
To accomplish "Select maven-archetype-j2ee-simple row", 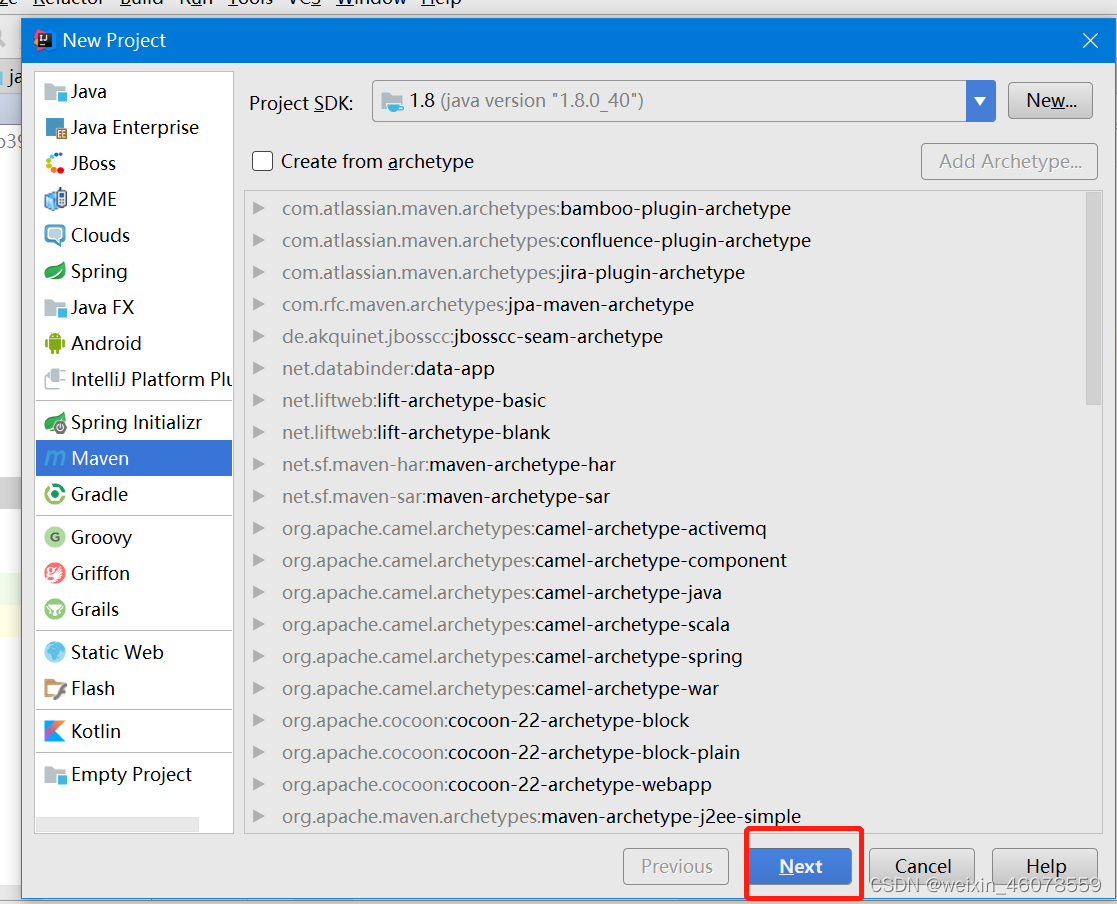I will click(x=665, y=816).
